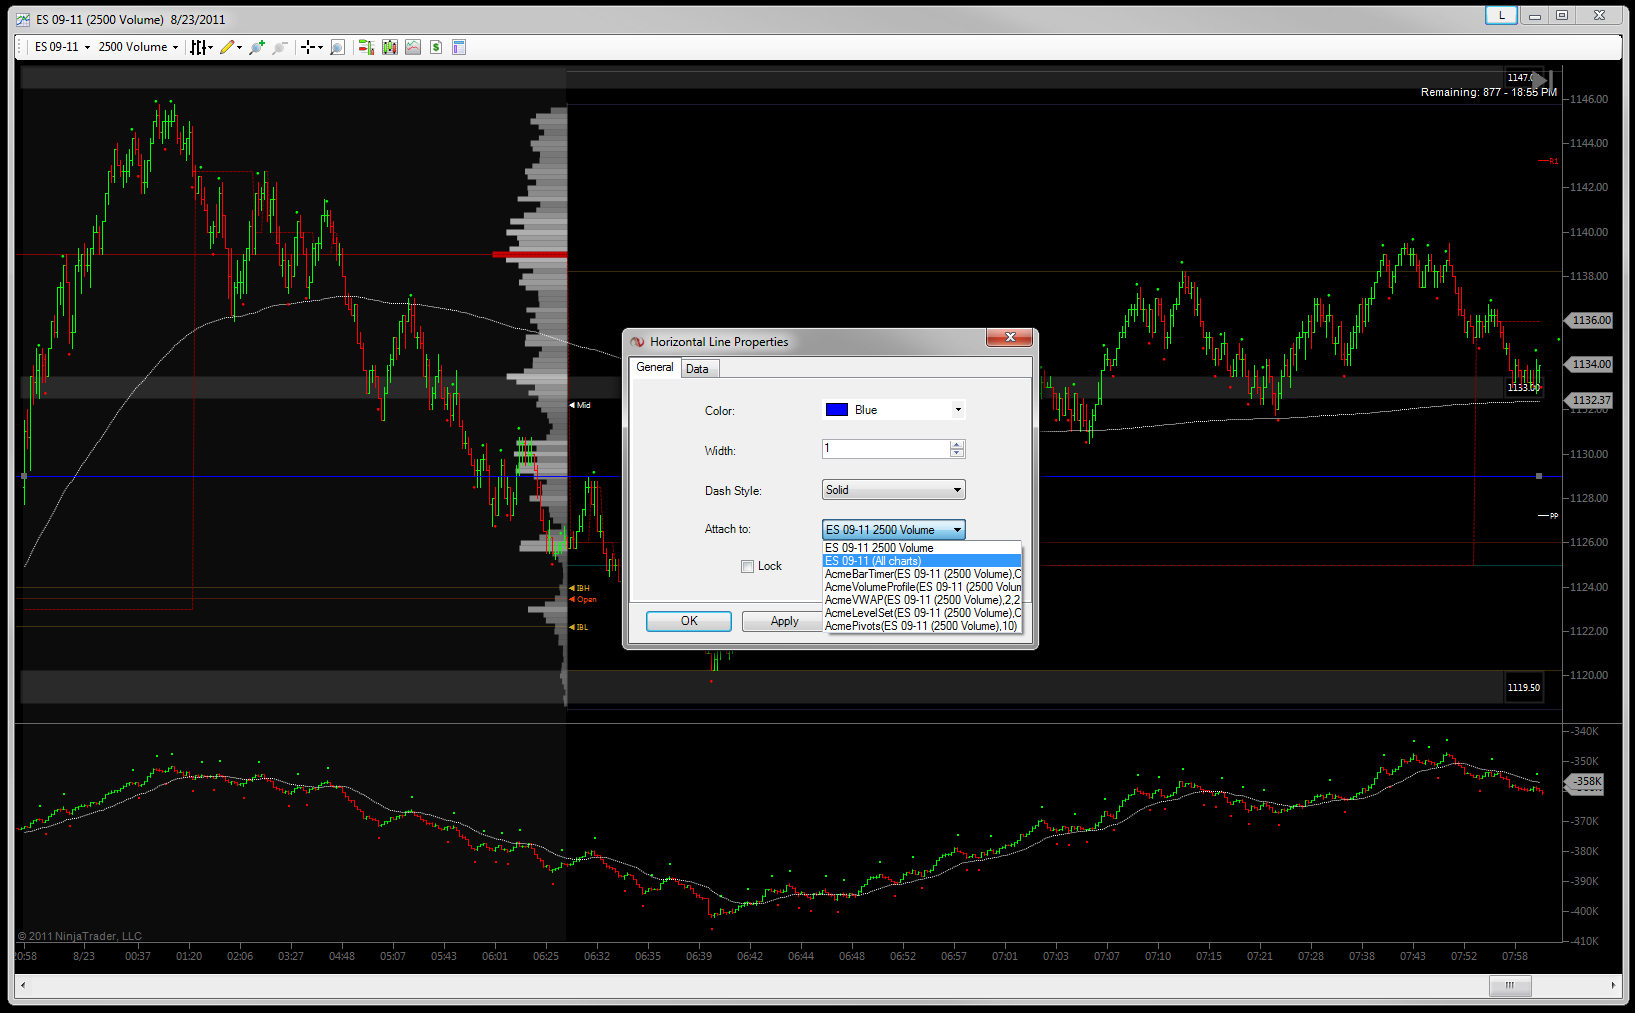Decrease width with the down stepper
The image size is (1635, 1013).
[957, 454]
